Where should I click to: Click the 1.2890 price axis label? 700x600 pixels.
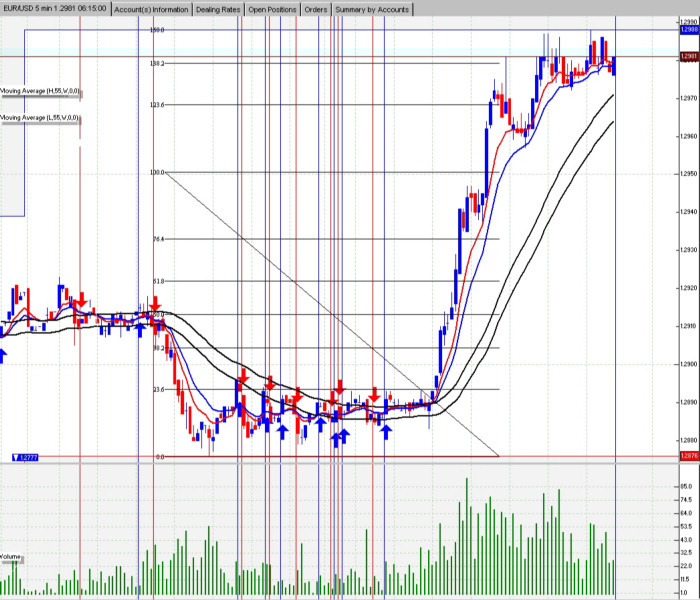pyautogui.click(x=689, y=402)
